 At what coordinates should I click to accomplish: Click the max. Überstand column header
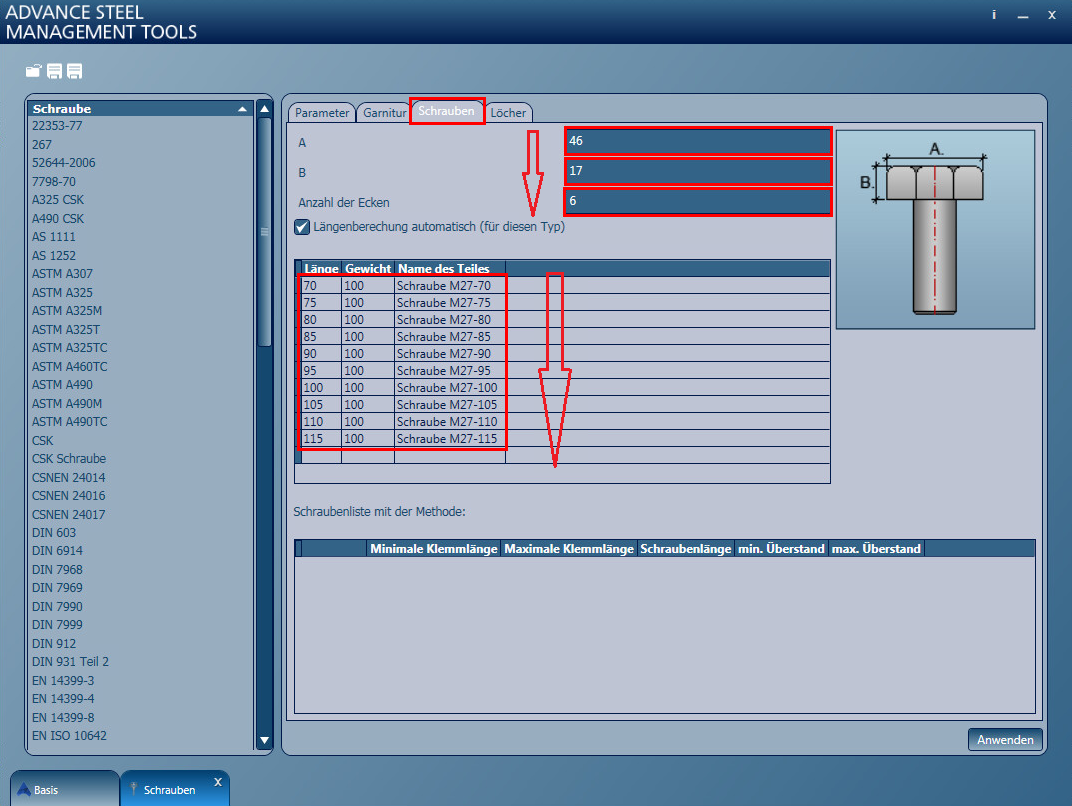pos(876,548)
